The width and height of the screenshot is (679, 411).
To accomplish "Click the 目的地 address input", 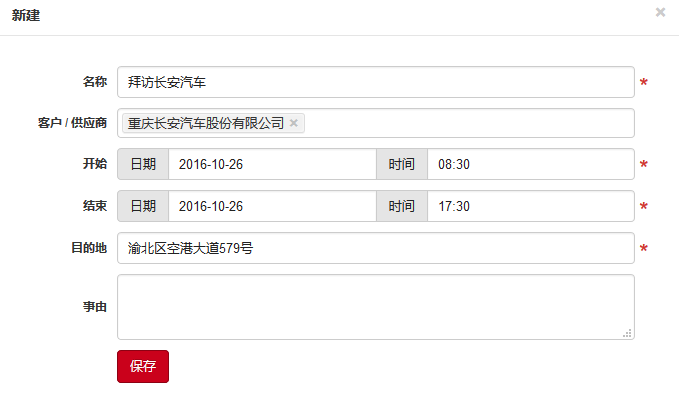I will click(x=375, y=248).
